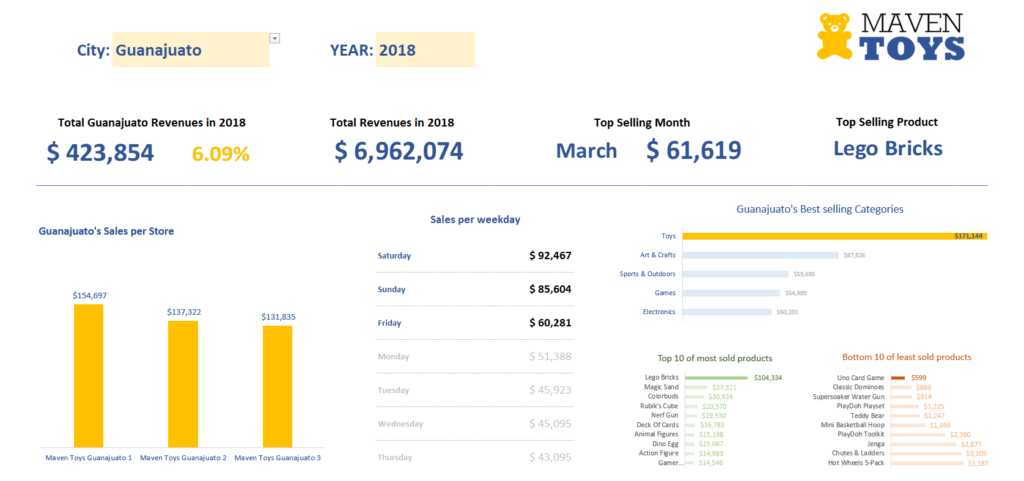Click the Deck Of Cards product label
1024x481 pixels.
coord(658,425)
